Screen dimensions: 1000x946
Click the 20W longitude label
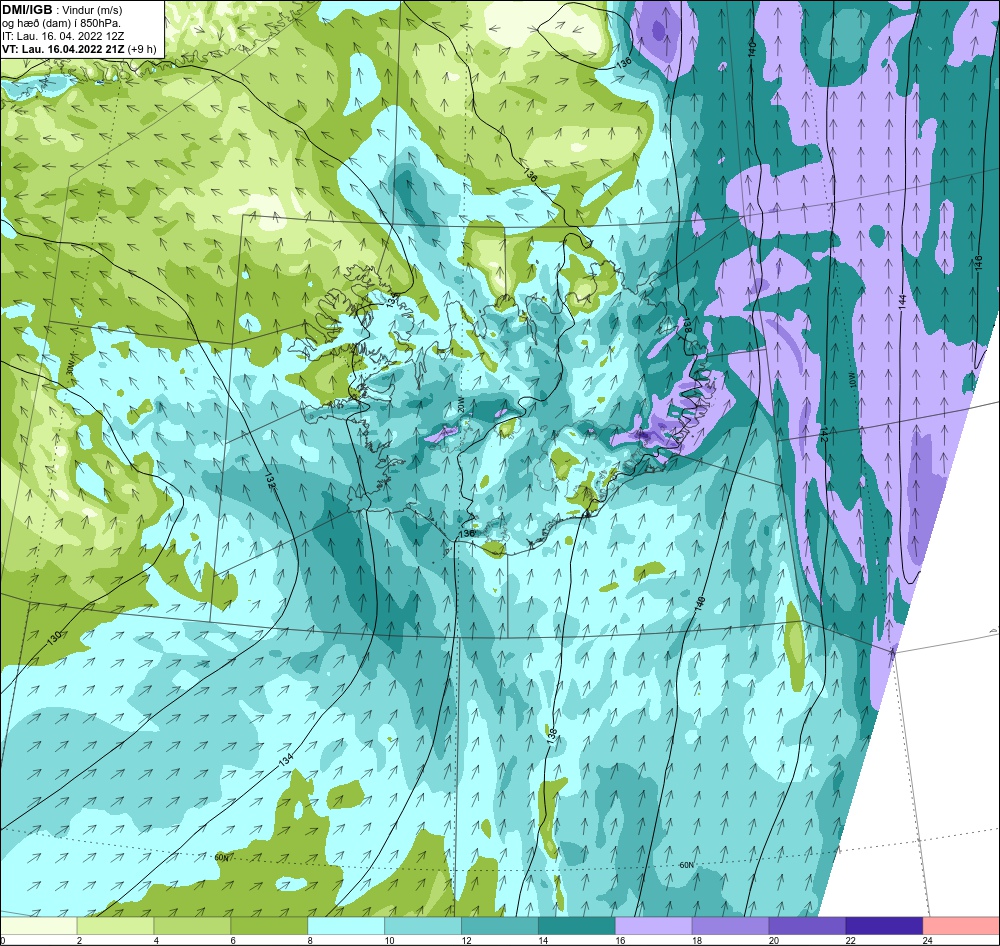click(x=461, y=406)
